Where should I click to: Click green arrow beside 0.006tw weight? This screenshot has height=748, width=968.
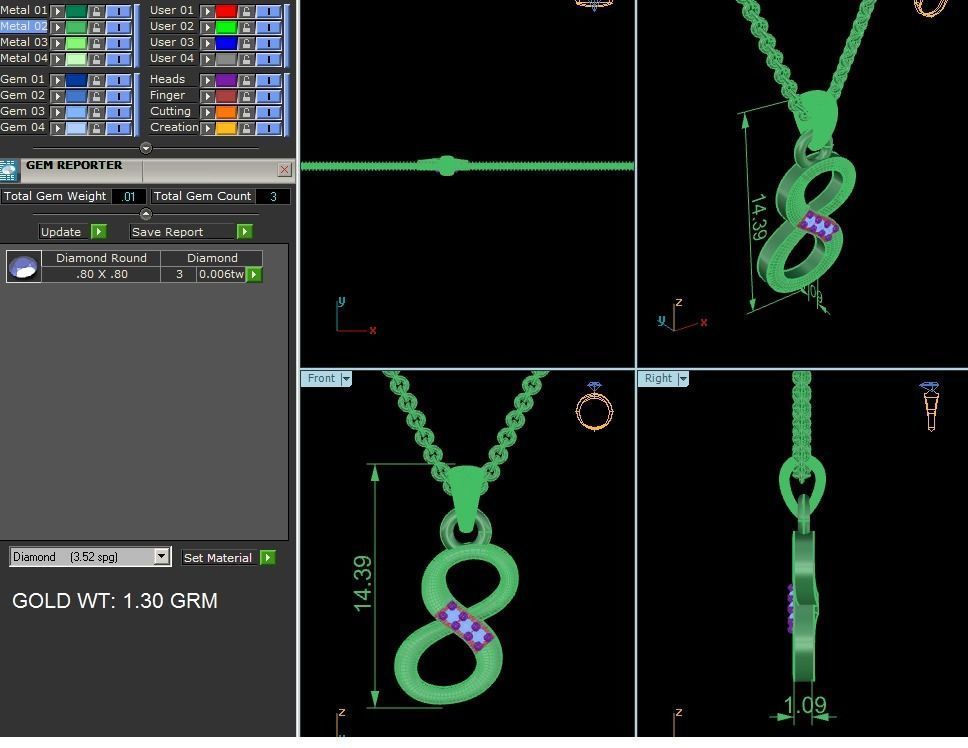pos(254,275)
